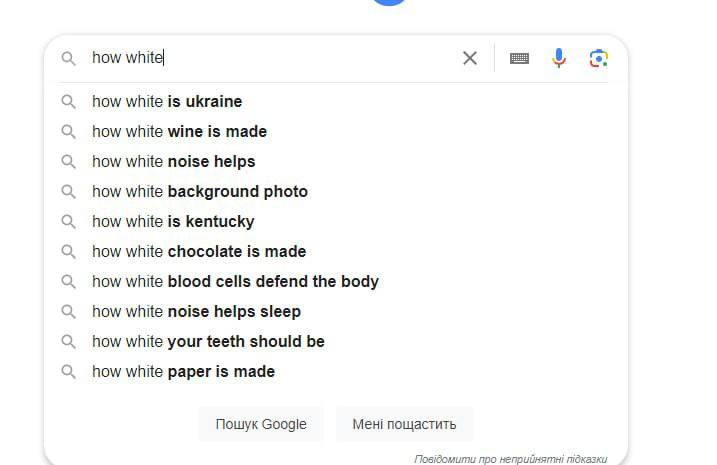The height and width of the screenshot is (465, 717).
Task: Clear the search box text
Action: pyautogui.click(x=470, y=58)
